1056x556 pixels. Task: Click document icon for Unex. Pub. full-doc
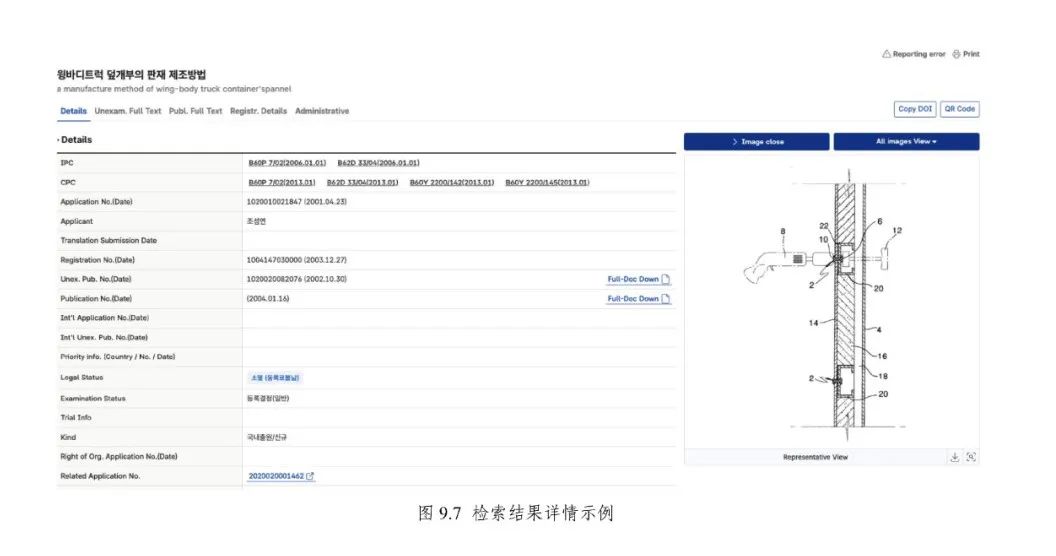click(x=666, y=279)
